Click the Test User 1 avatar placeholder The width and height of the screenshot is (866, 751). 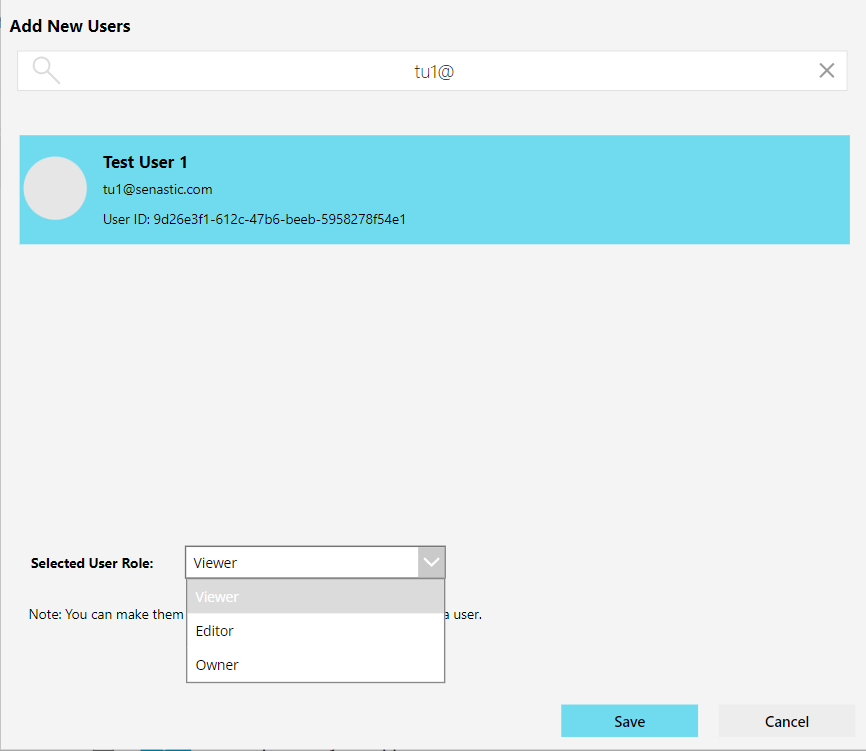click(x=55, y=188)
